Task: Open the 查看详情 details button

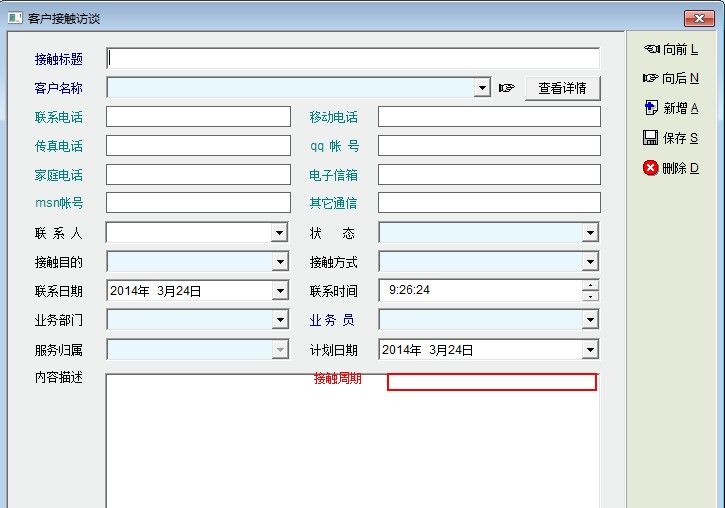Action: coord(562,88)
